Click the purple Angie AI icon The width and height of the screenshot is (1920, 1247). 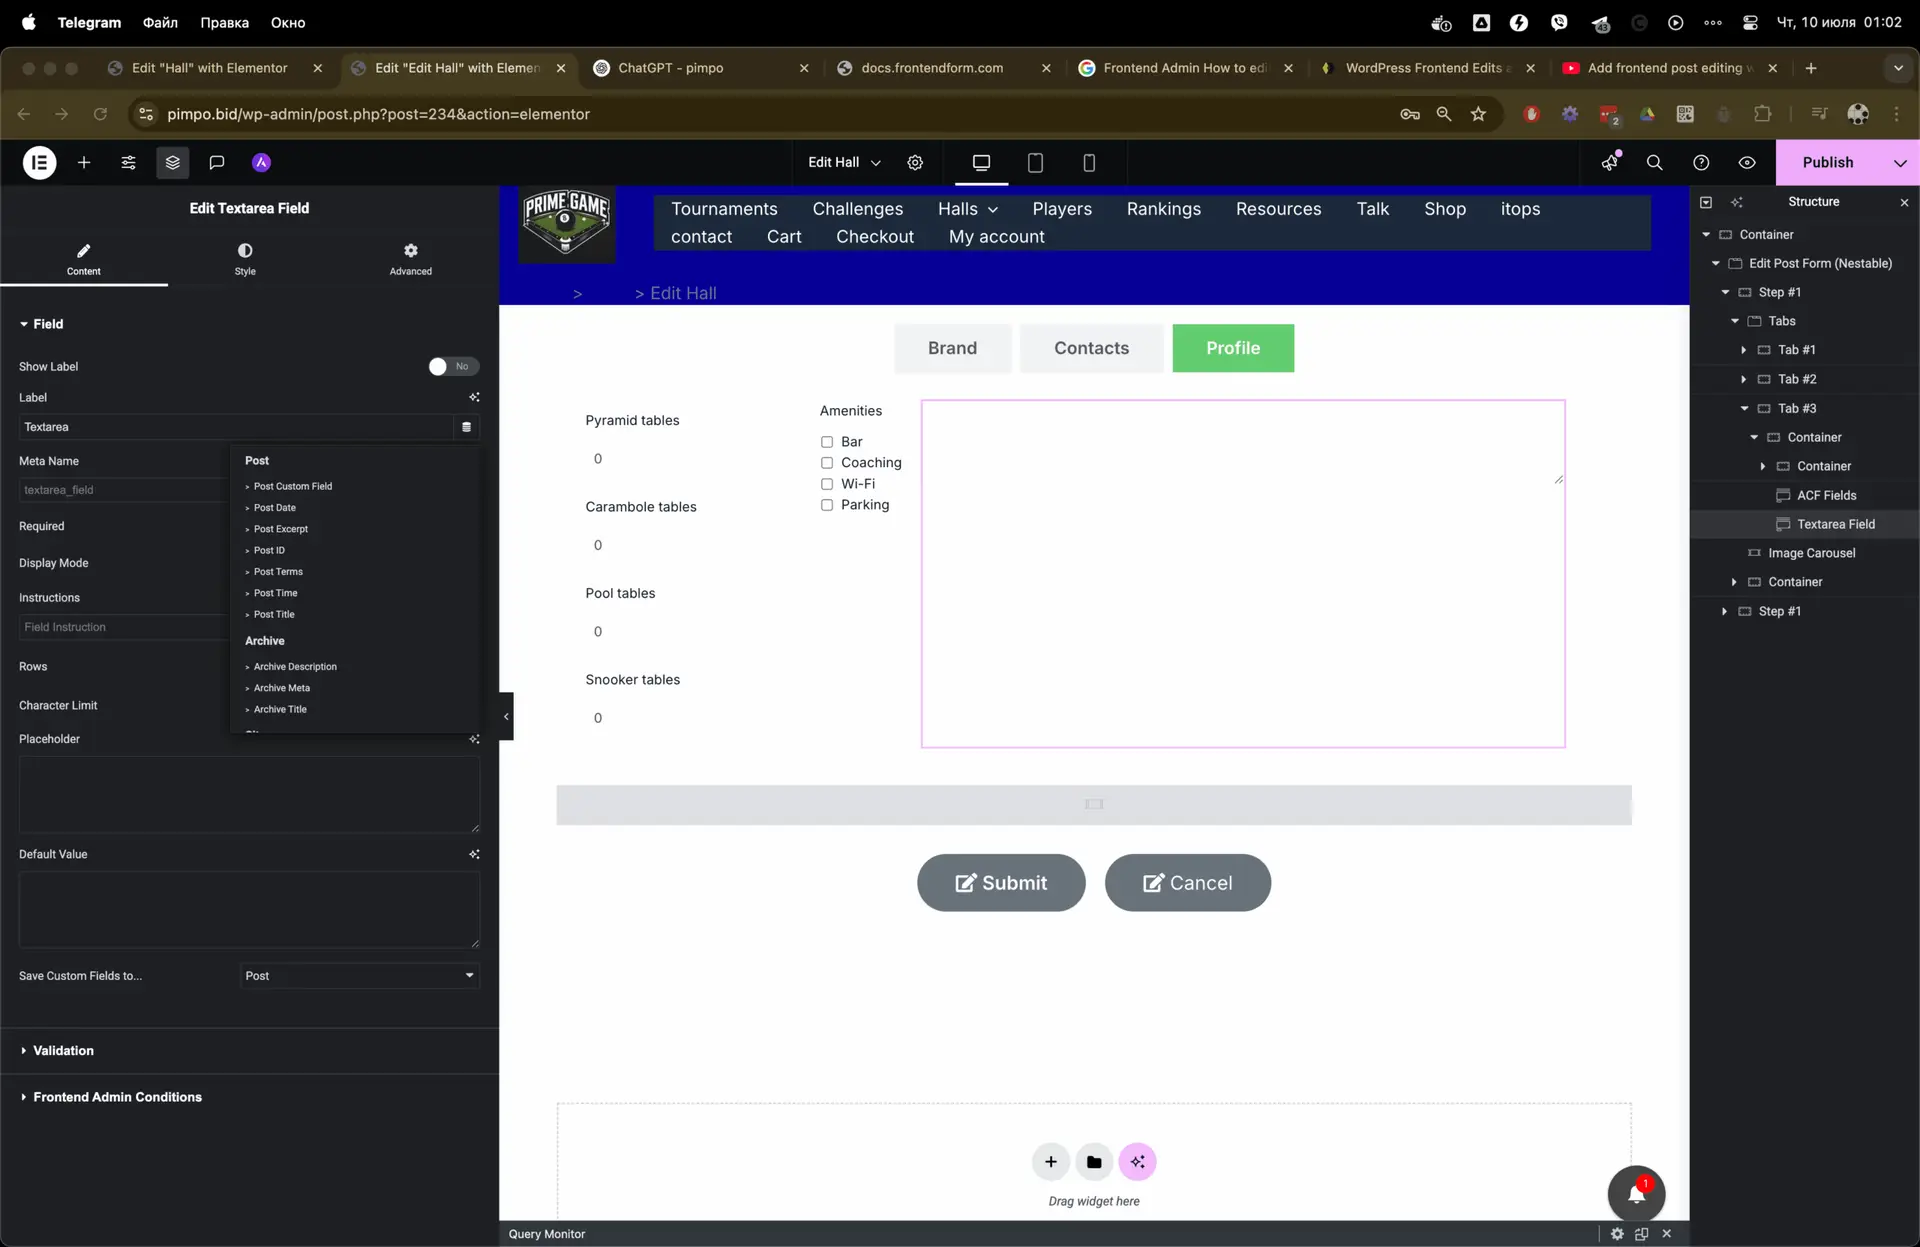(261, 162)
